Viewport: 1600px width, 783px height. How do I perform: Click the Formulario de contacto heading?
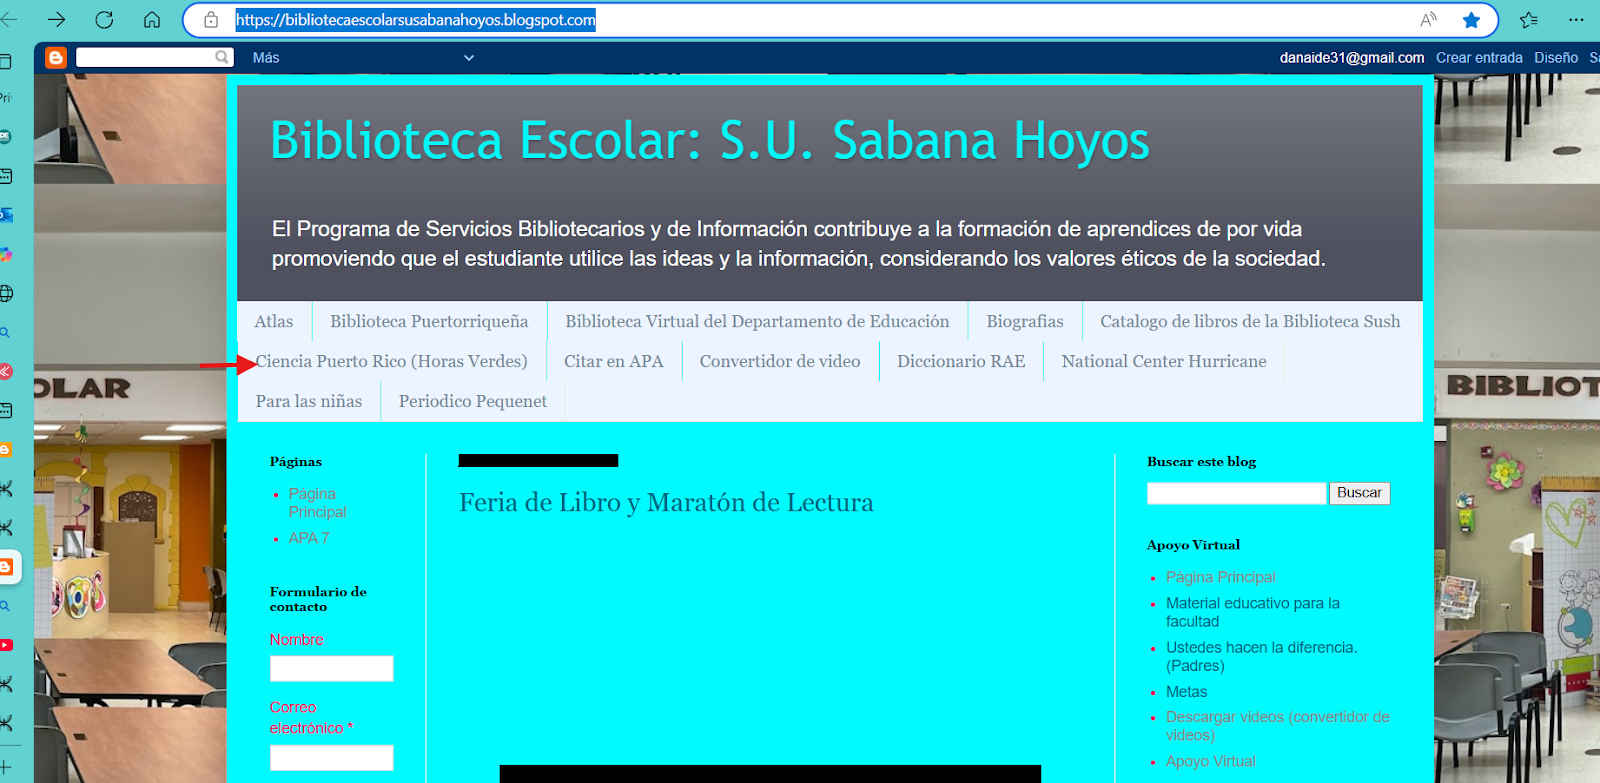click(x=318, y=599)
